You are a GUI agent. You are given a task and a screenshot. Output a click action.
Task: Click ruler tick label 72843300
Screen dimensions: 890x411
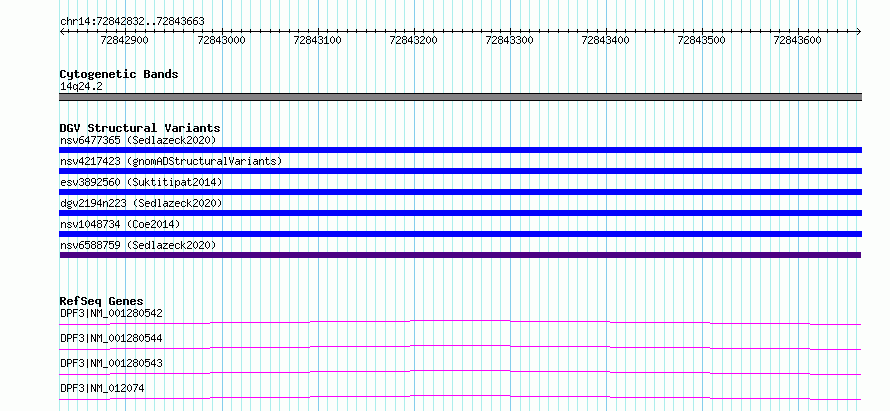[x=510, y=41]
